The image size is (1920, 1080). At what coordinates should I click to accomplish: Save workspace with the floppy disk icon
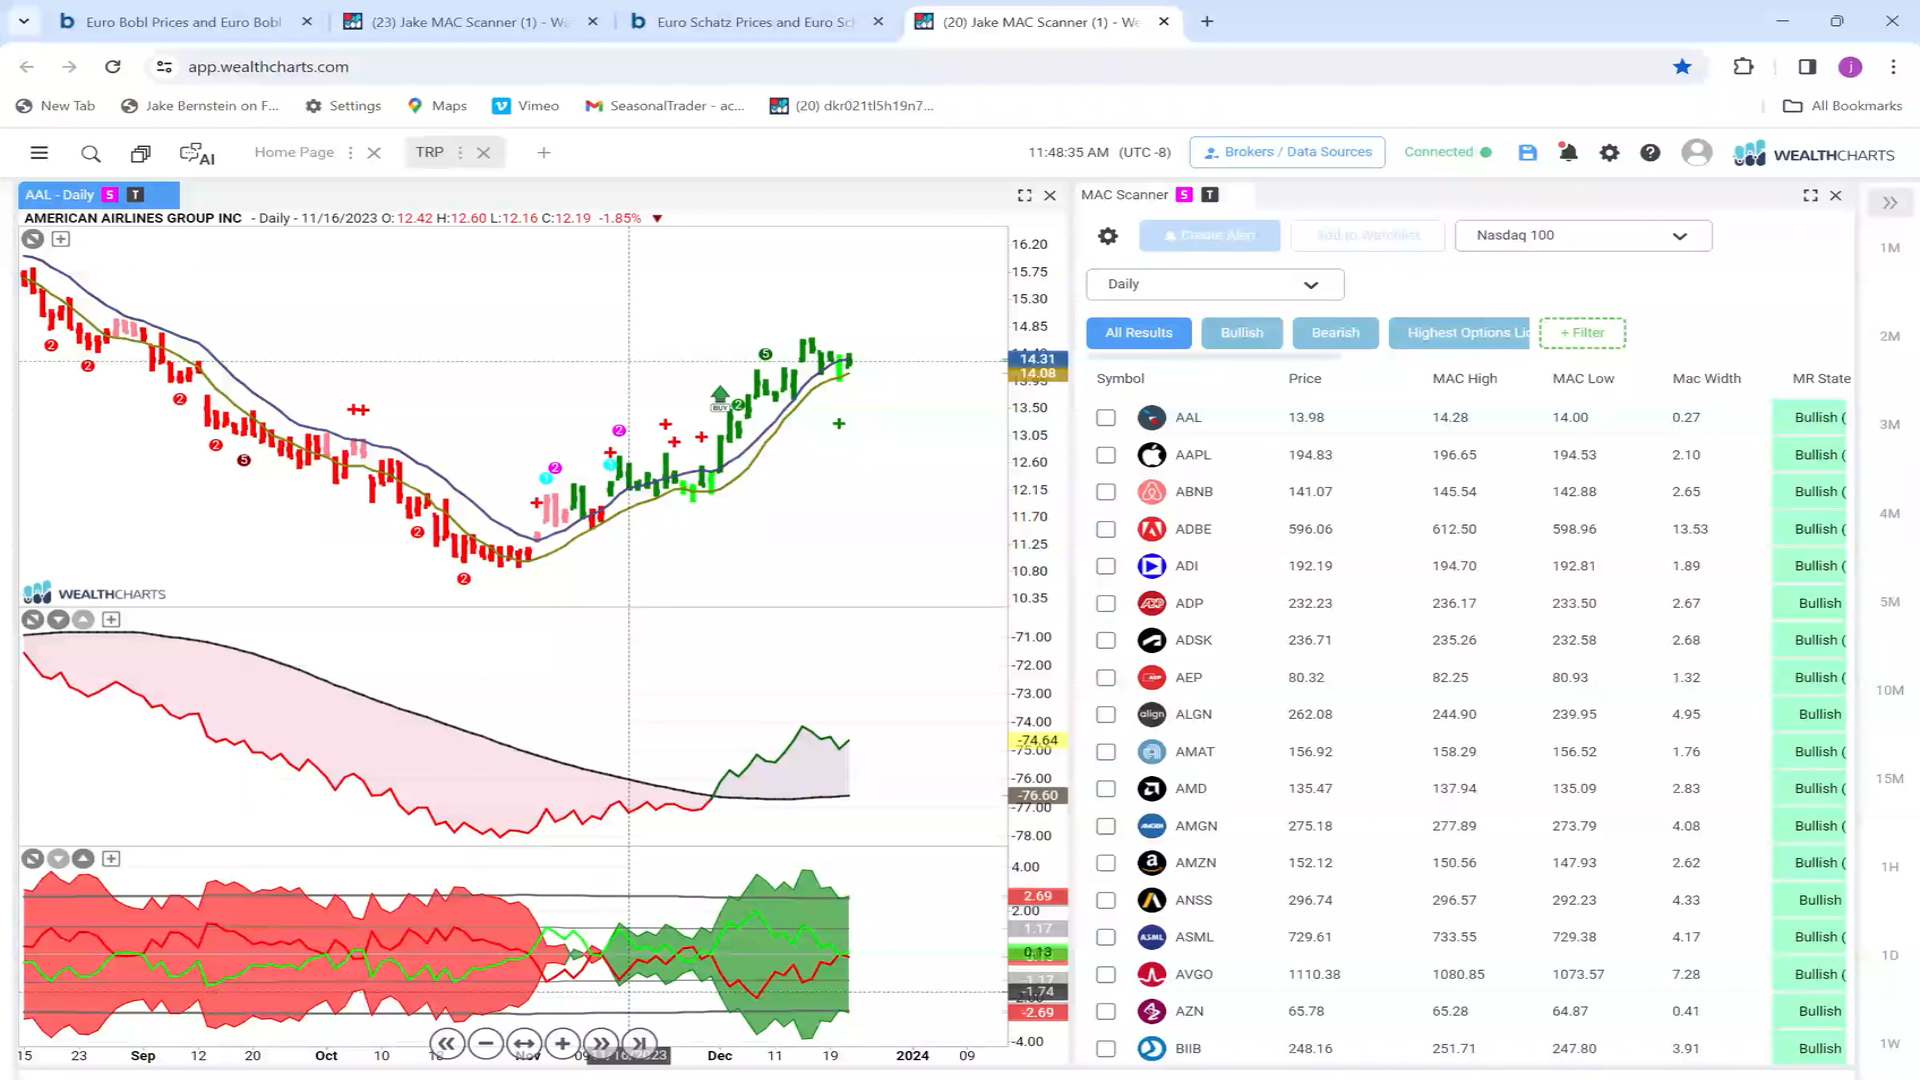click(x=1527, y=152)
